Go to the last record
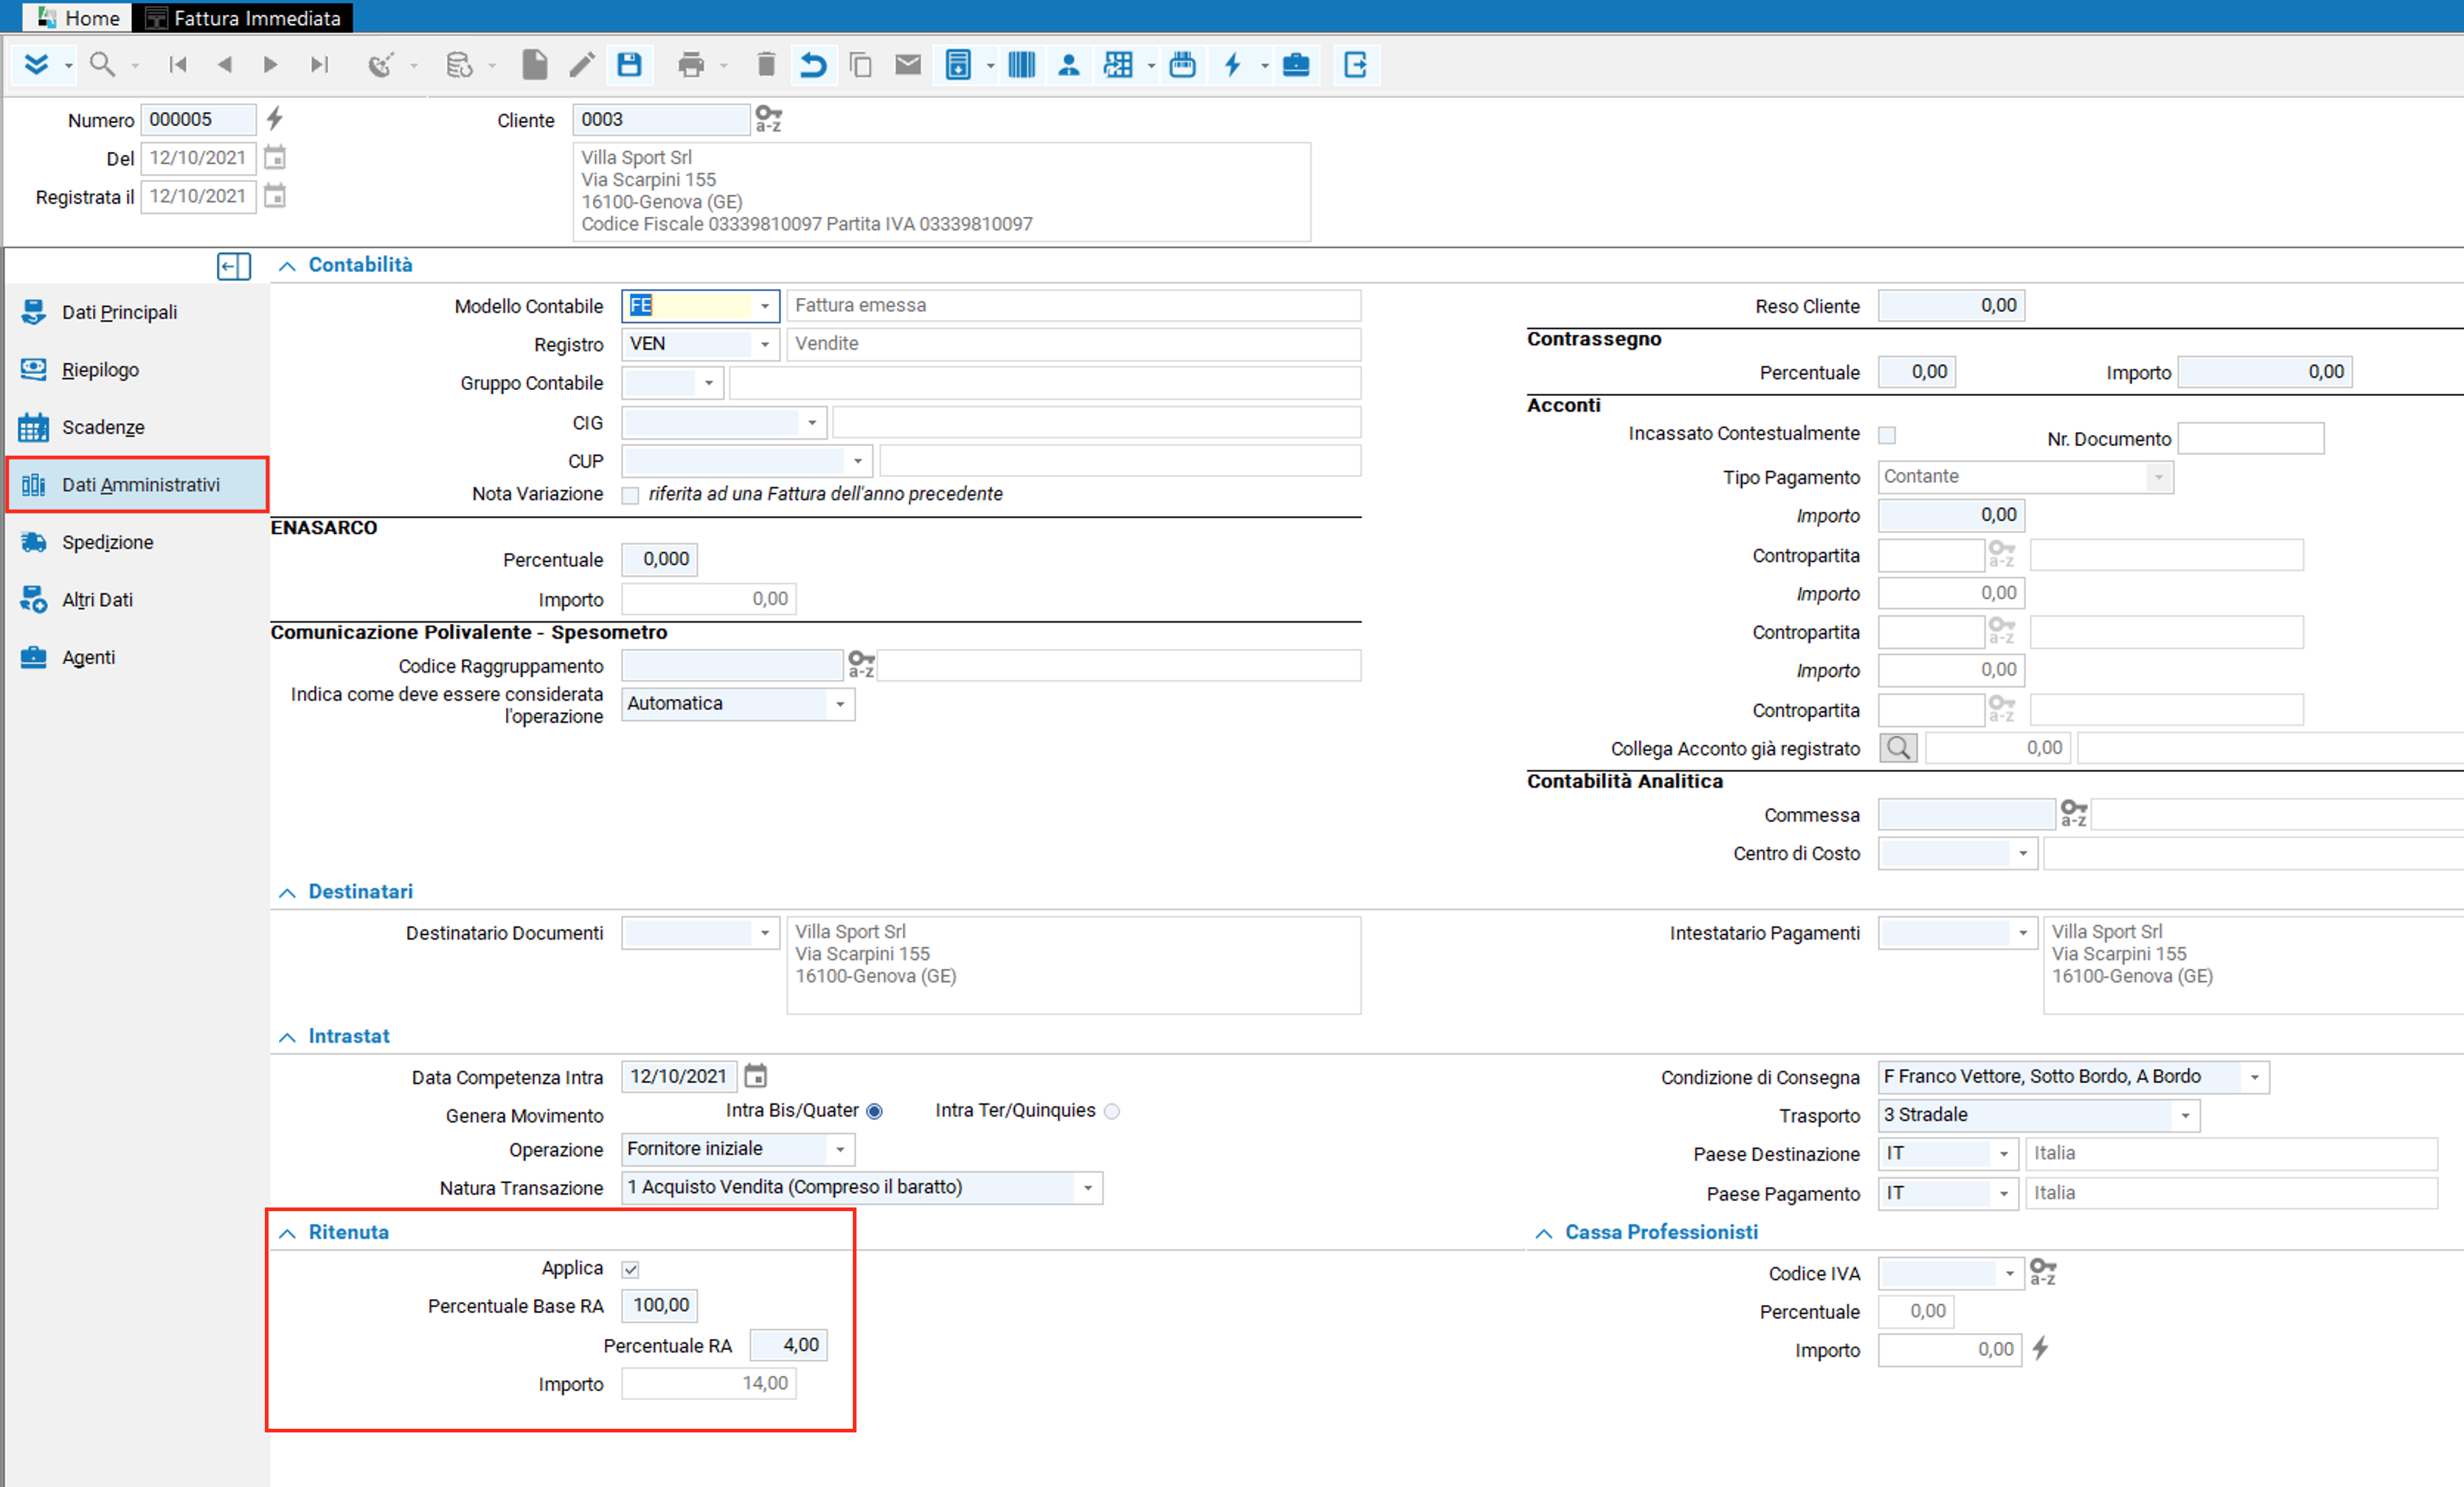This screenshot has width=2464, height=1487. pos(319,65)
